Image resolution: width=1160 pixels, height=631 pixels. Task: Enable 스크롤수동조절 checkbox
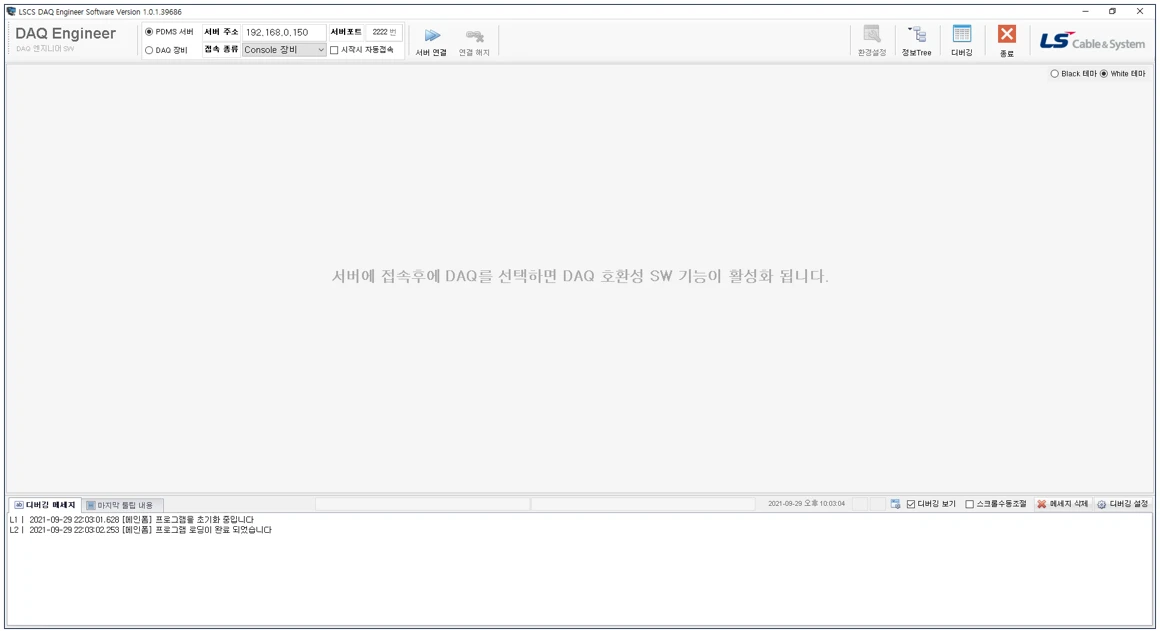tap(969, 504)
